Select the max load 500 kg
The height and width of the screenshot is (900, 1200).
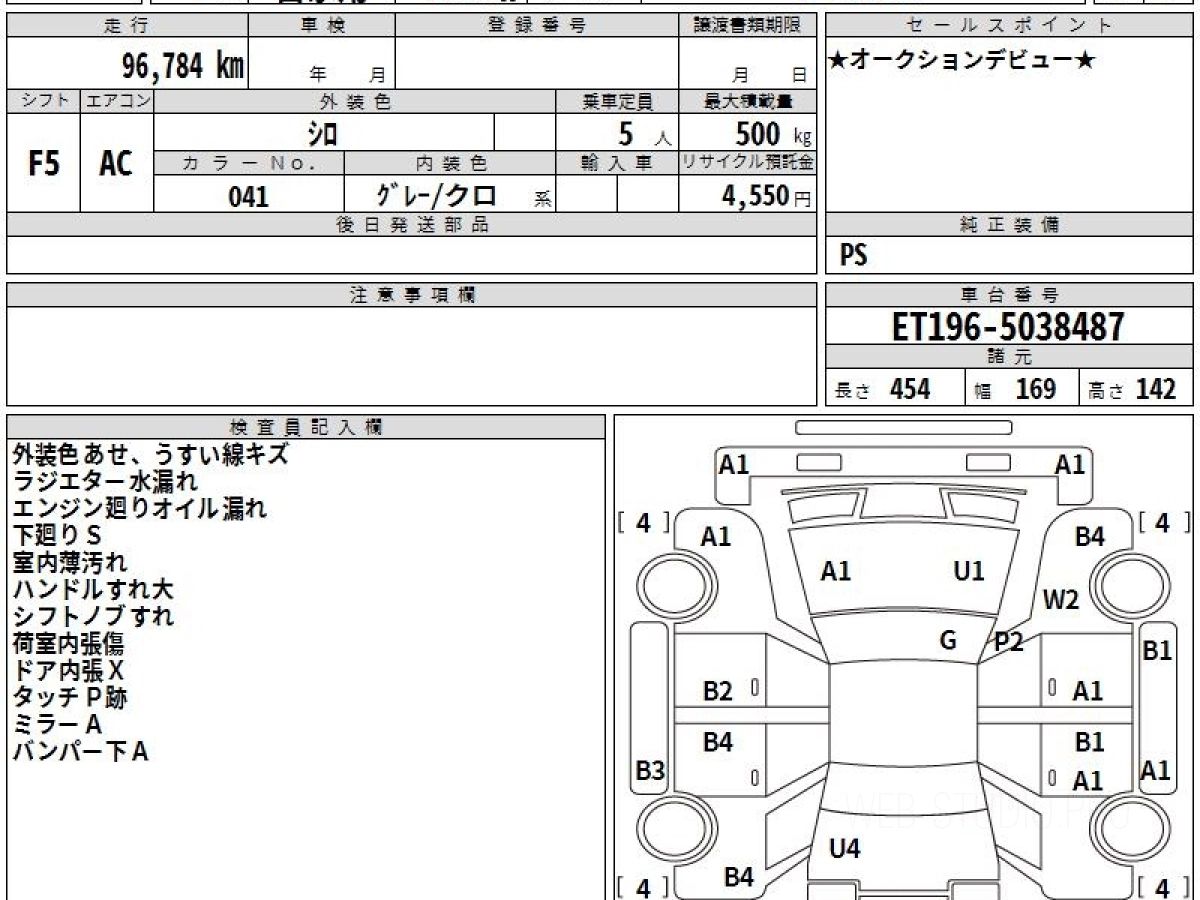tap(773, 132)
